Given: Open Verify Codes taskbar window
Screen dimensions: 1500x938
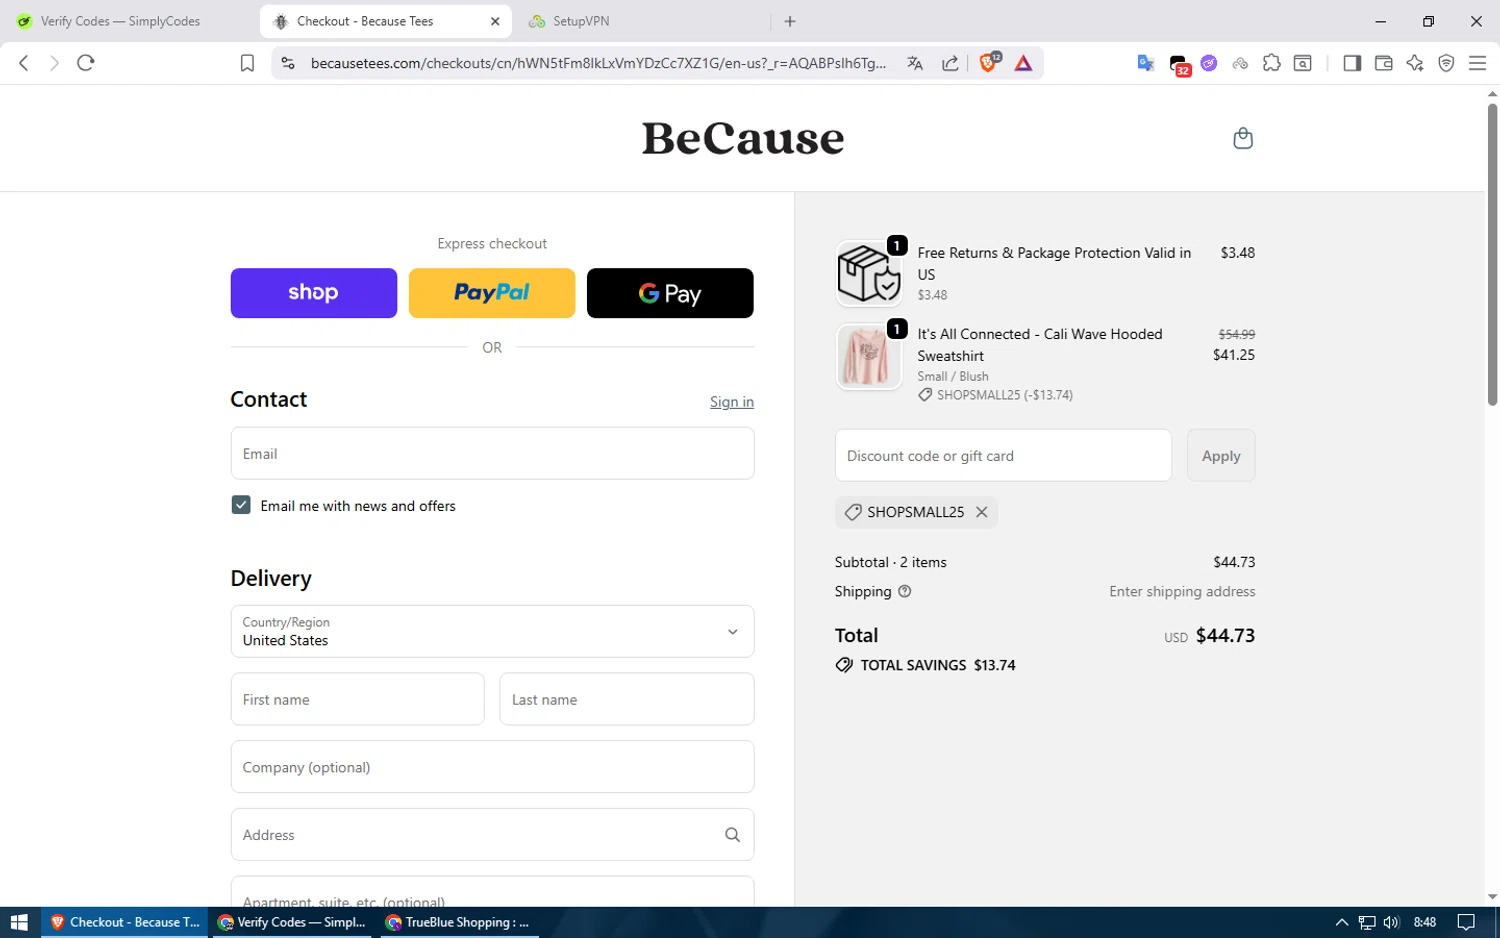Looking at the screenshot, I should click(294, 922).
